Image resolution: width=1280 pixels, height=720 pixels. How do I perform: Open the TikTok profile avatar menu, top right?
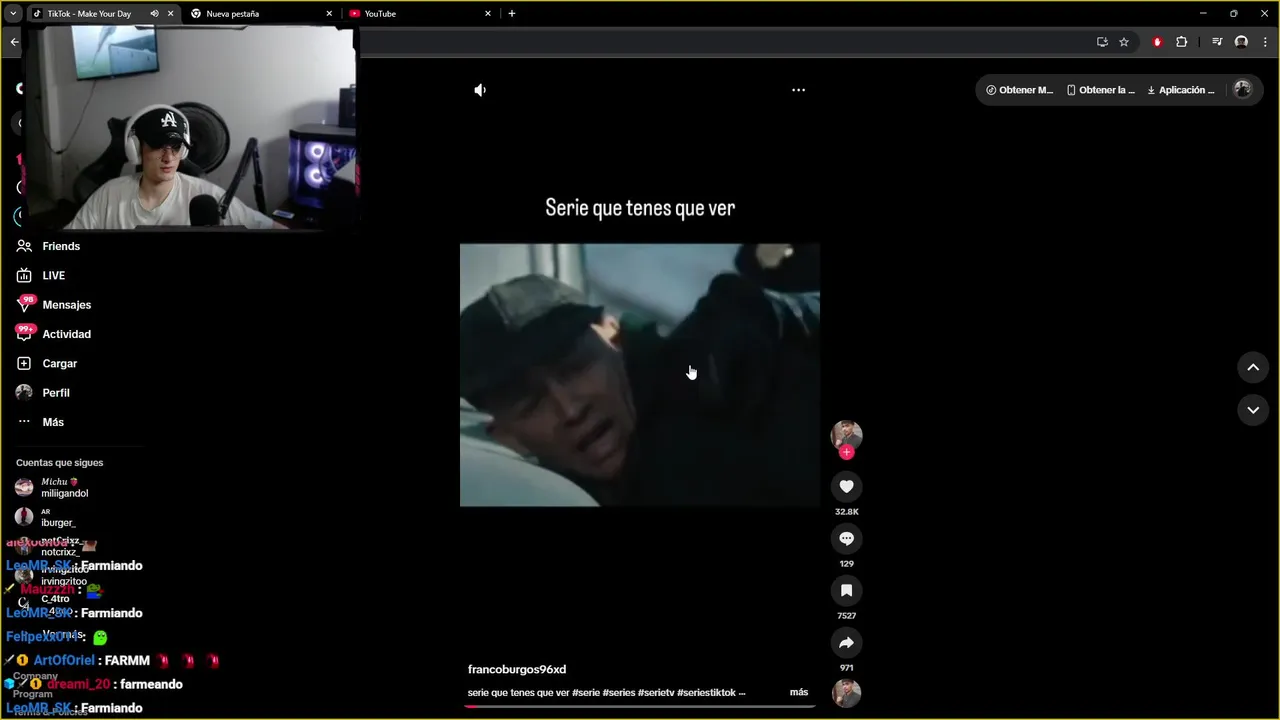tap(1243, 89)
